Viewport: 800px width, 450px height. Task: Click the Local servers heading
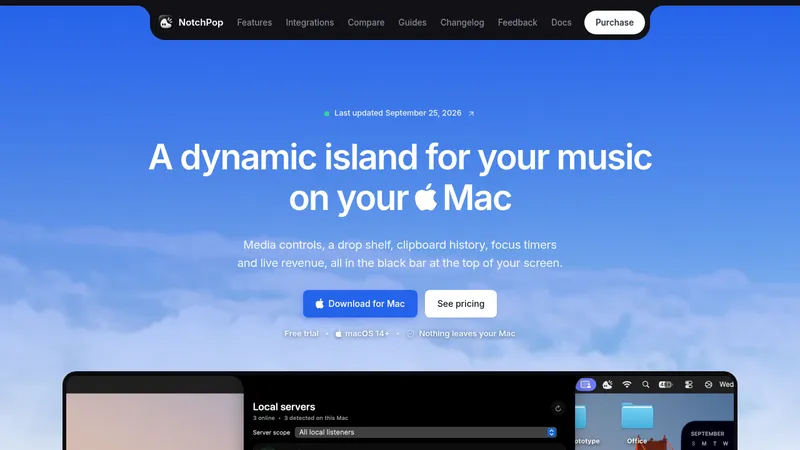pos(284,407)
